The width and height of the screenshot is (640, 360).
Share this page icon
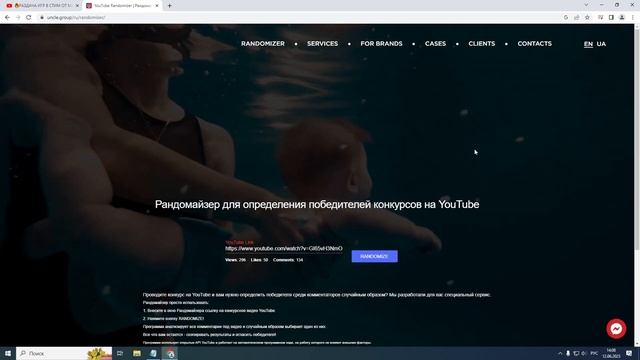(x=576, y=18)
